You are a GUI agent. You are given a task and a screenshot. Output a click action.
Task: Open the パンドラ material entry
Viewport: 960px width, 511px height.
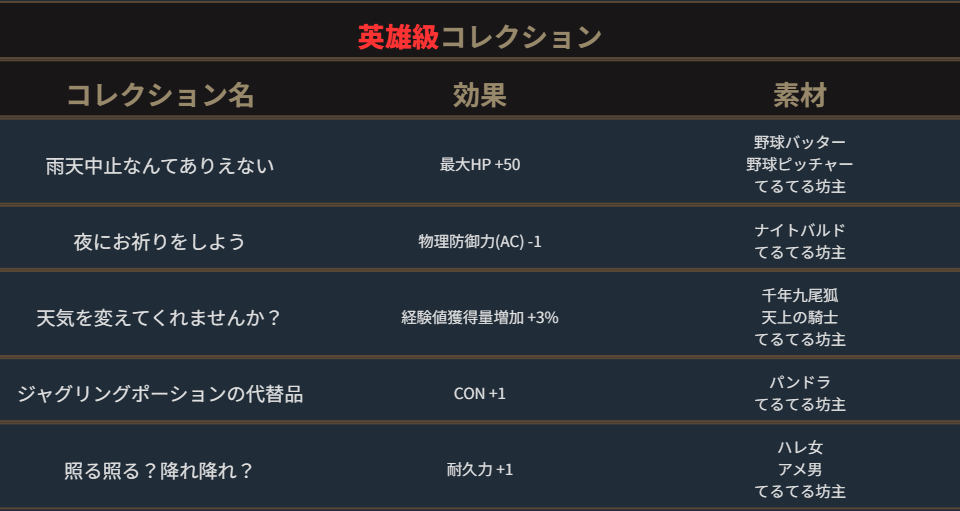(x=800, y=382)
